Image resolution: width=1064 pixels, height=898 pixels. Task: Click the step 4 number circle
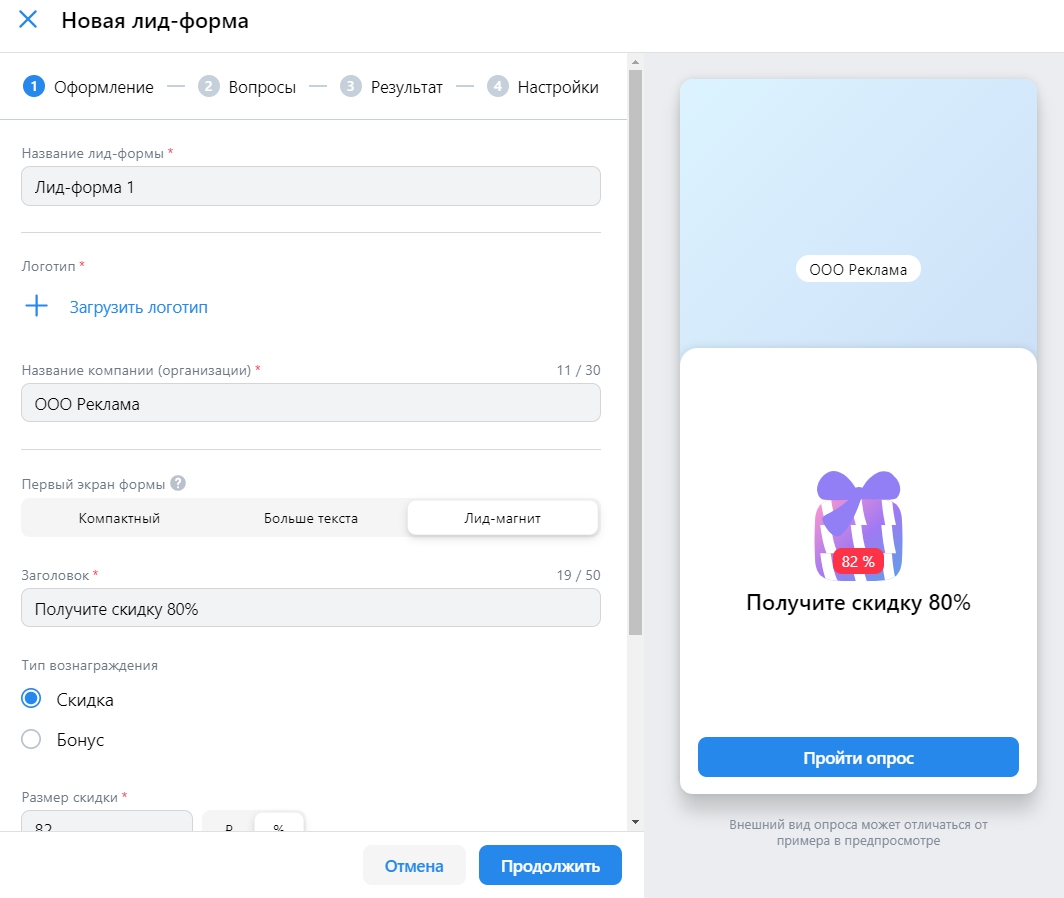click(x=497, y=87)
